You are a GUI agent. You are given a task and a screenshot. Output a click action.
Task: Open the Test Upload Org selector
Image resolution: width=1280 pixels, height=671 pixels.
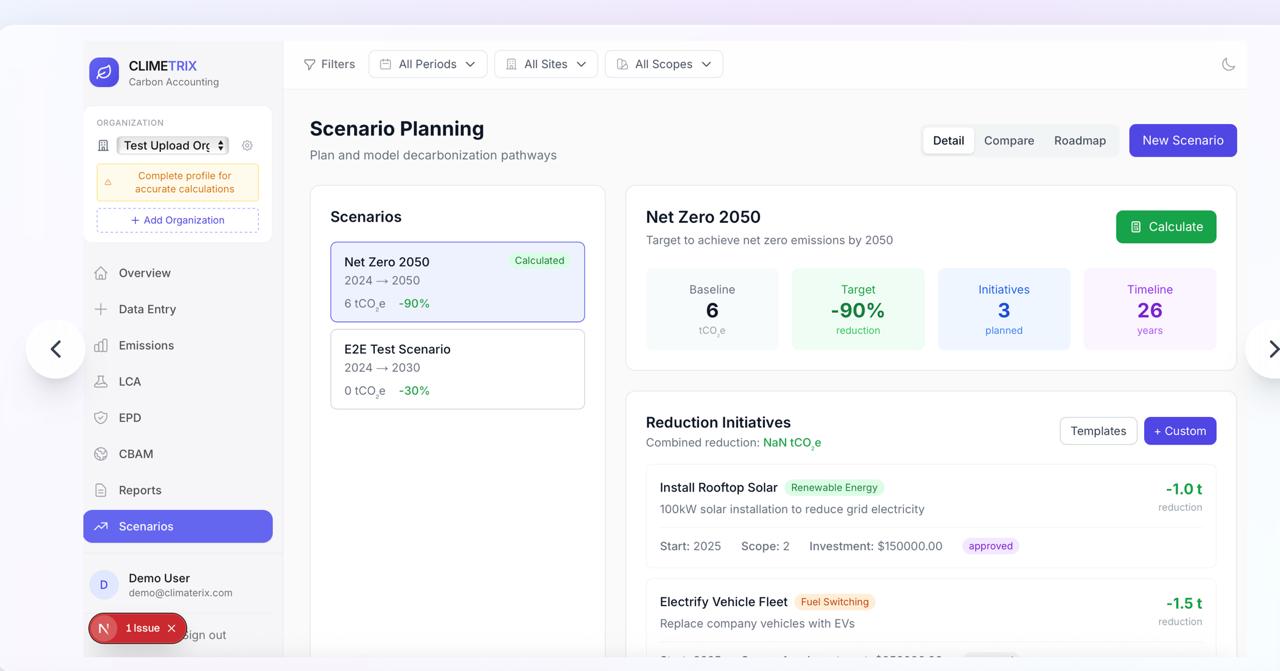pyautogui.click(x=172, y=144)
